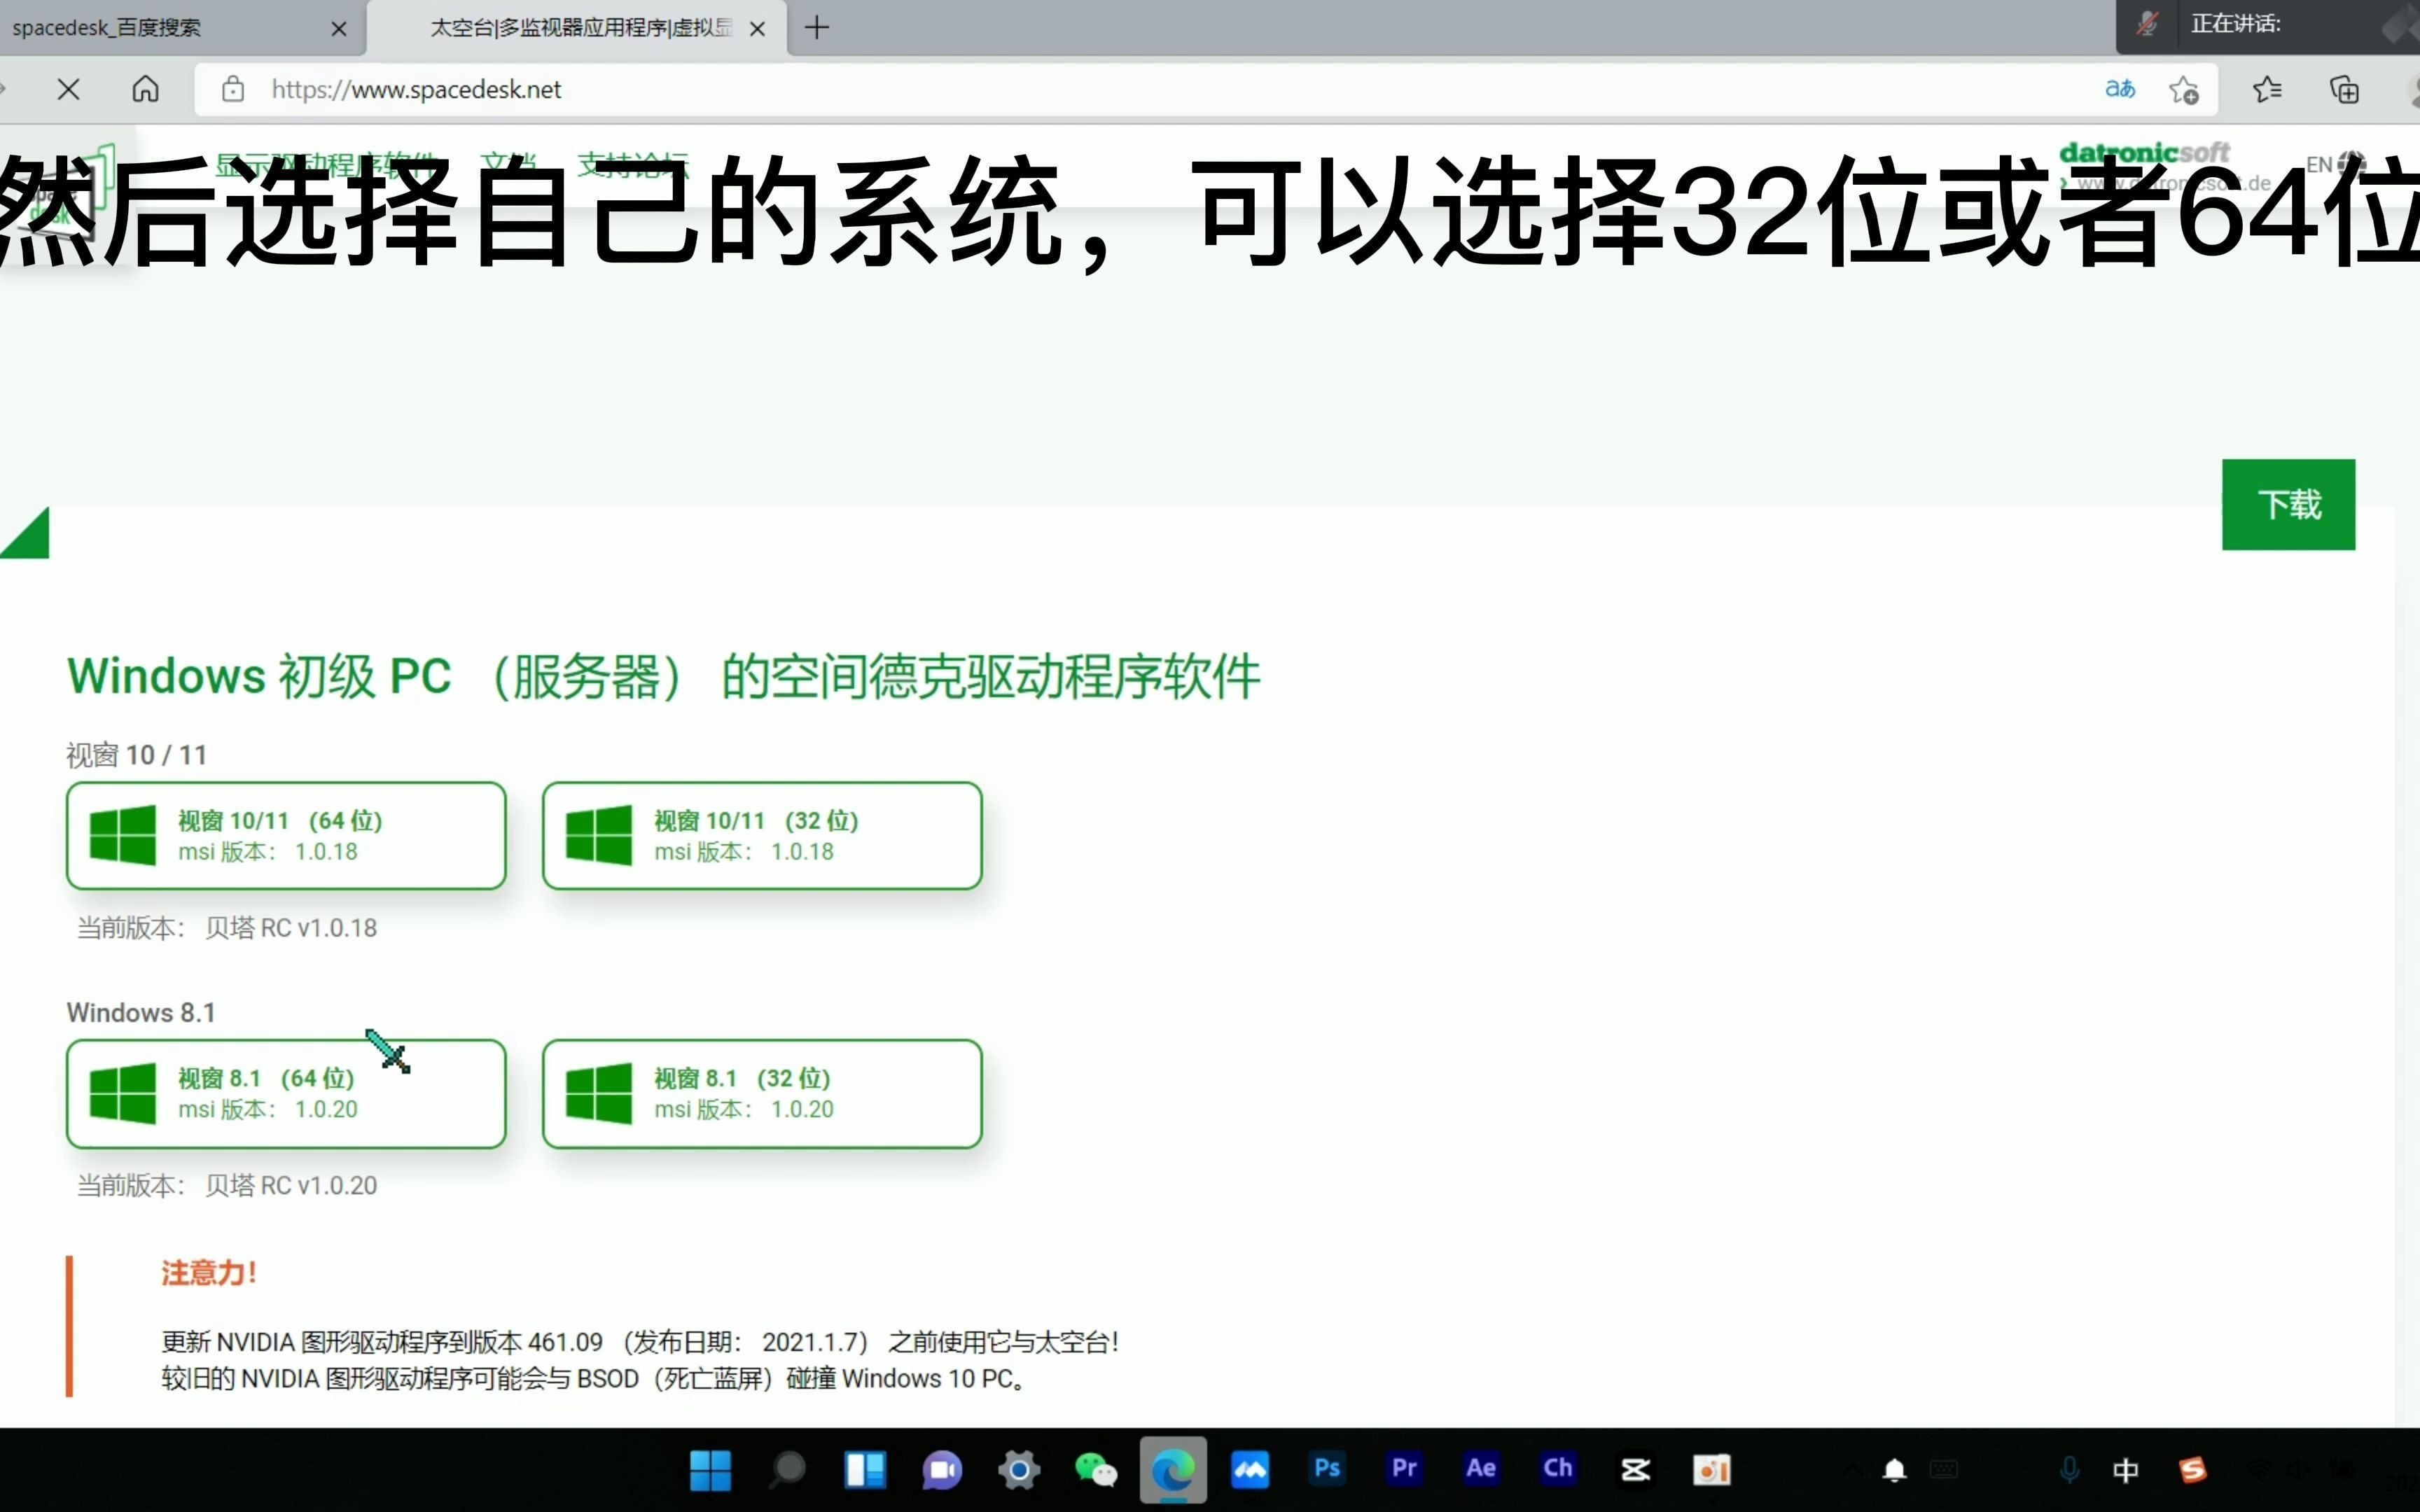
Task: Click the muted microphone recording icon
Action: pos(2147,24)
